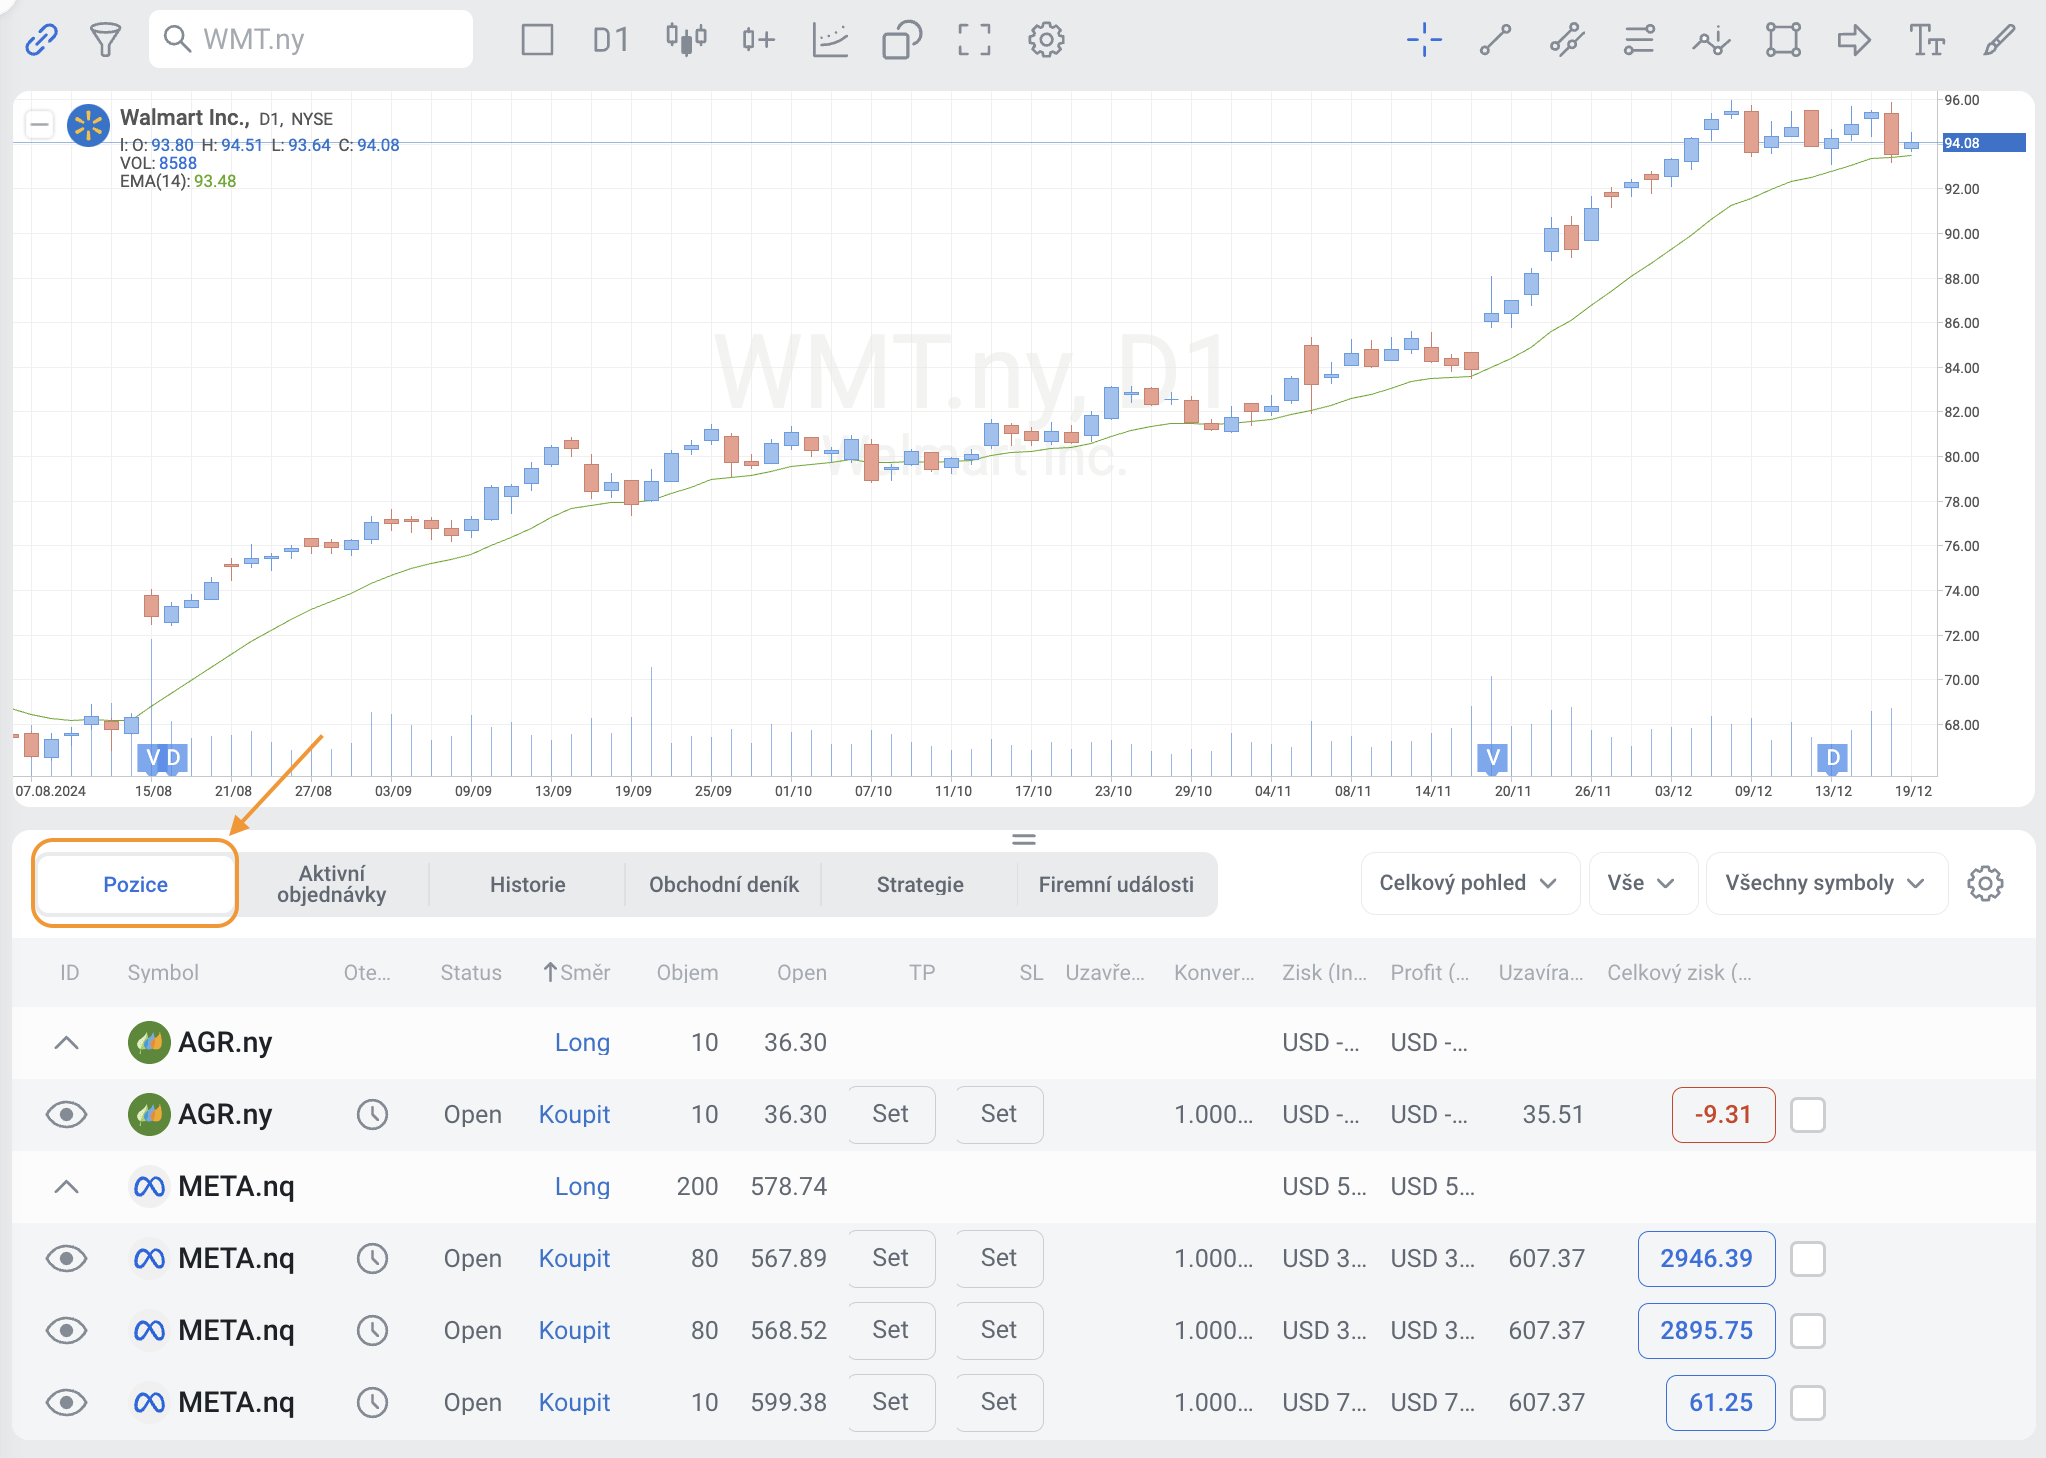The width and height of the screenshot is (2046, 1458).
Task: Open the Obchodní deník tab
Action: coord(723,885)
